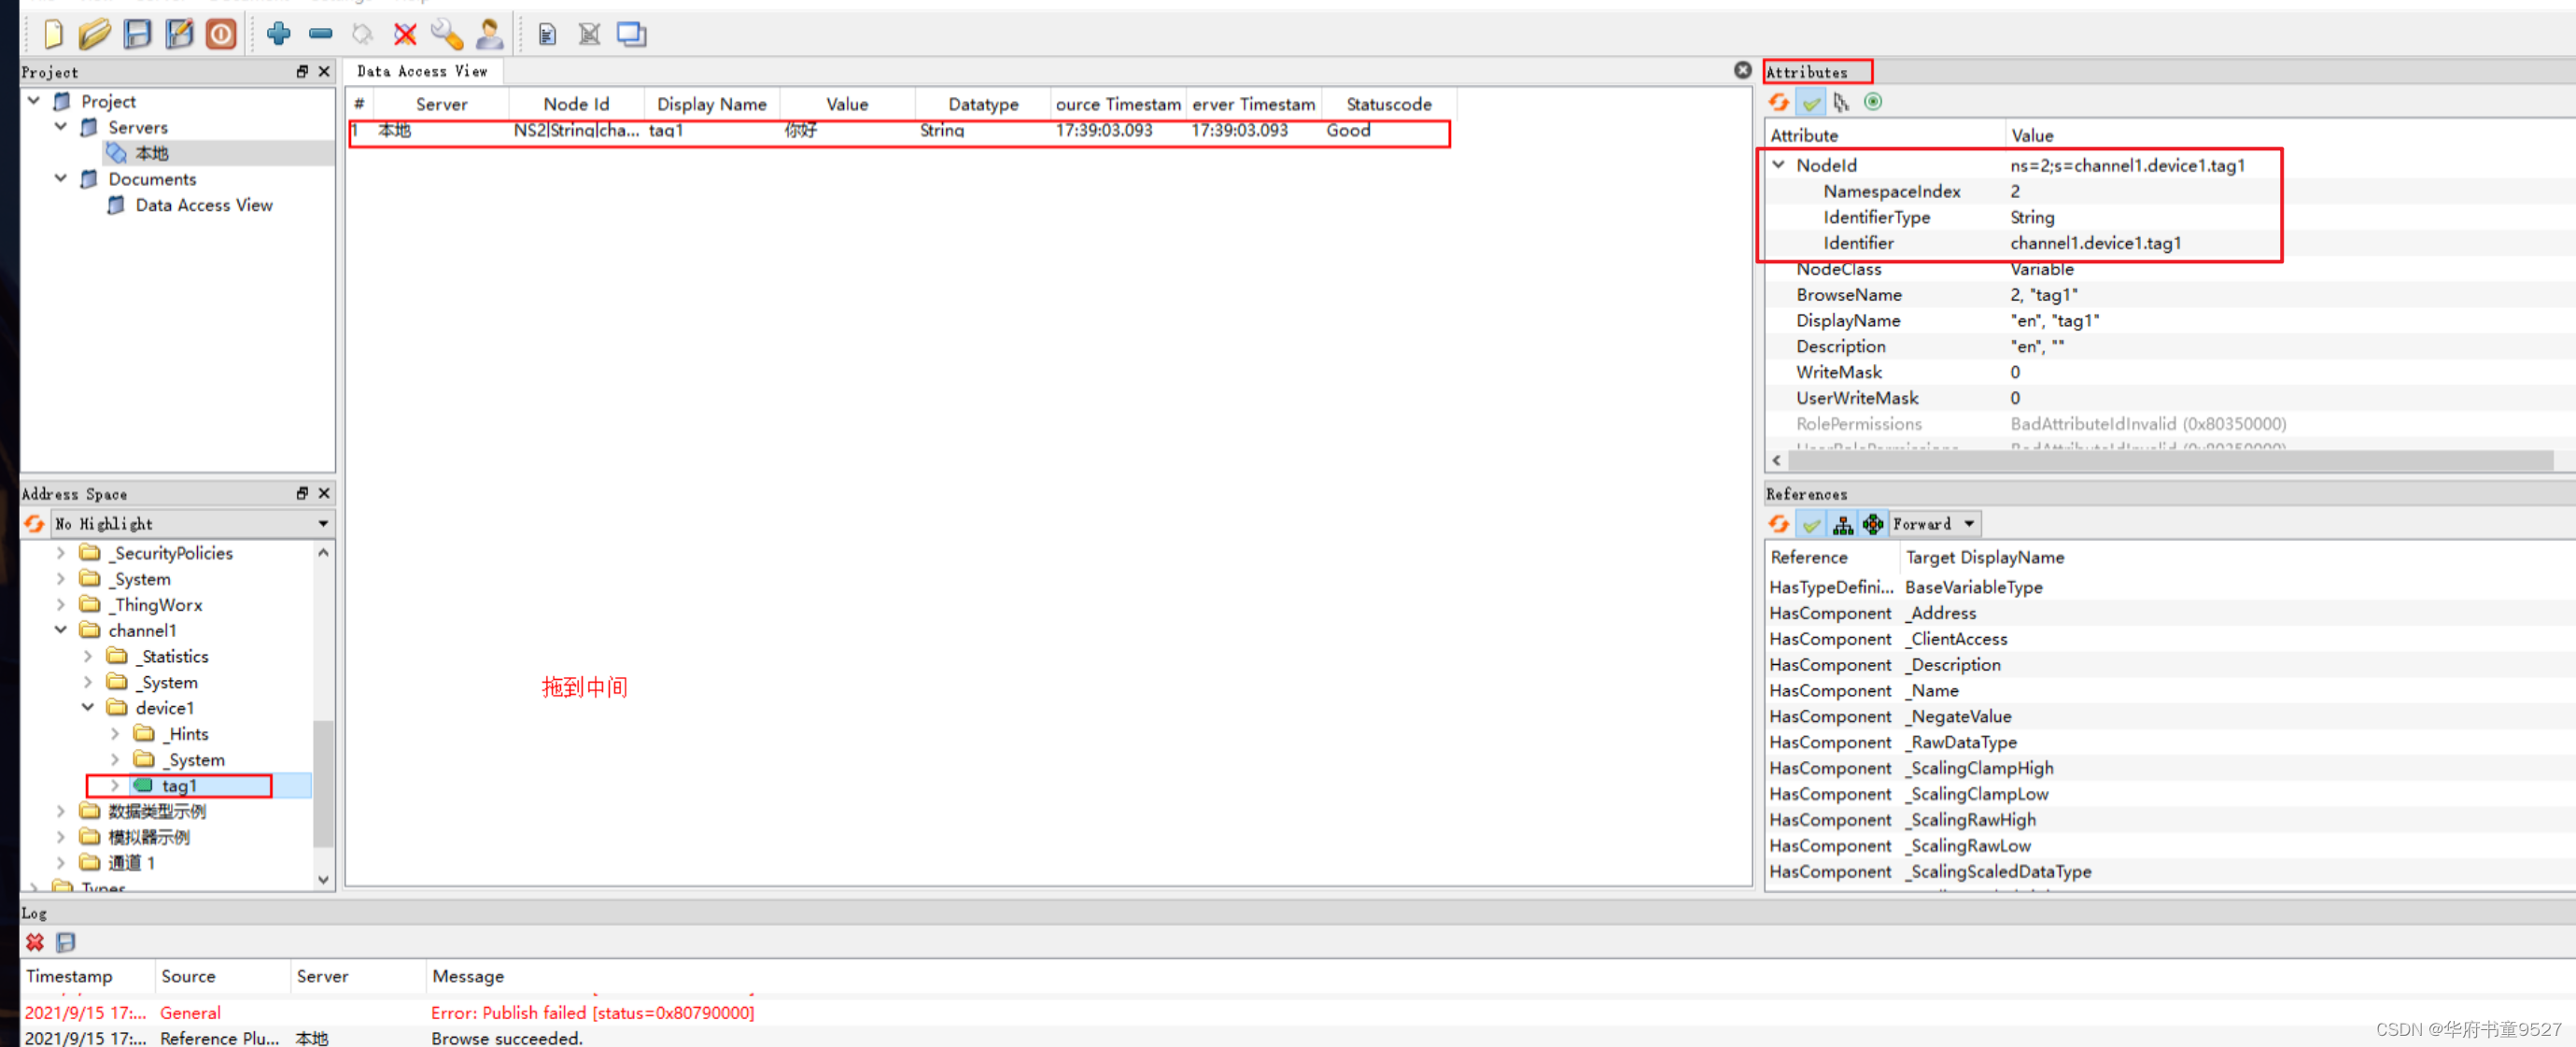Refresh the References panel with the refresh icon

[1780, 523]
